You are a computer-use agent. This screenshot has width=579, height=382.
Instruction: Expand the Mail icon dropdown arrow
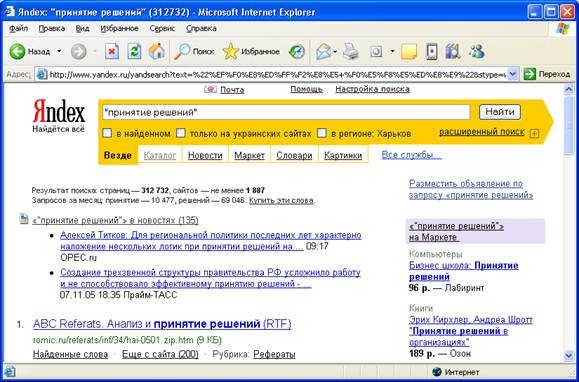click(x=335, y=52)
